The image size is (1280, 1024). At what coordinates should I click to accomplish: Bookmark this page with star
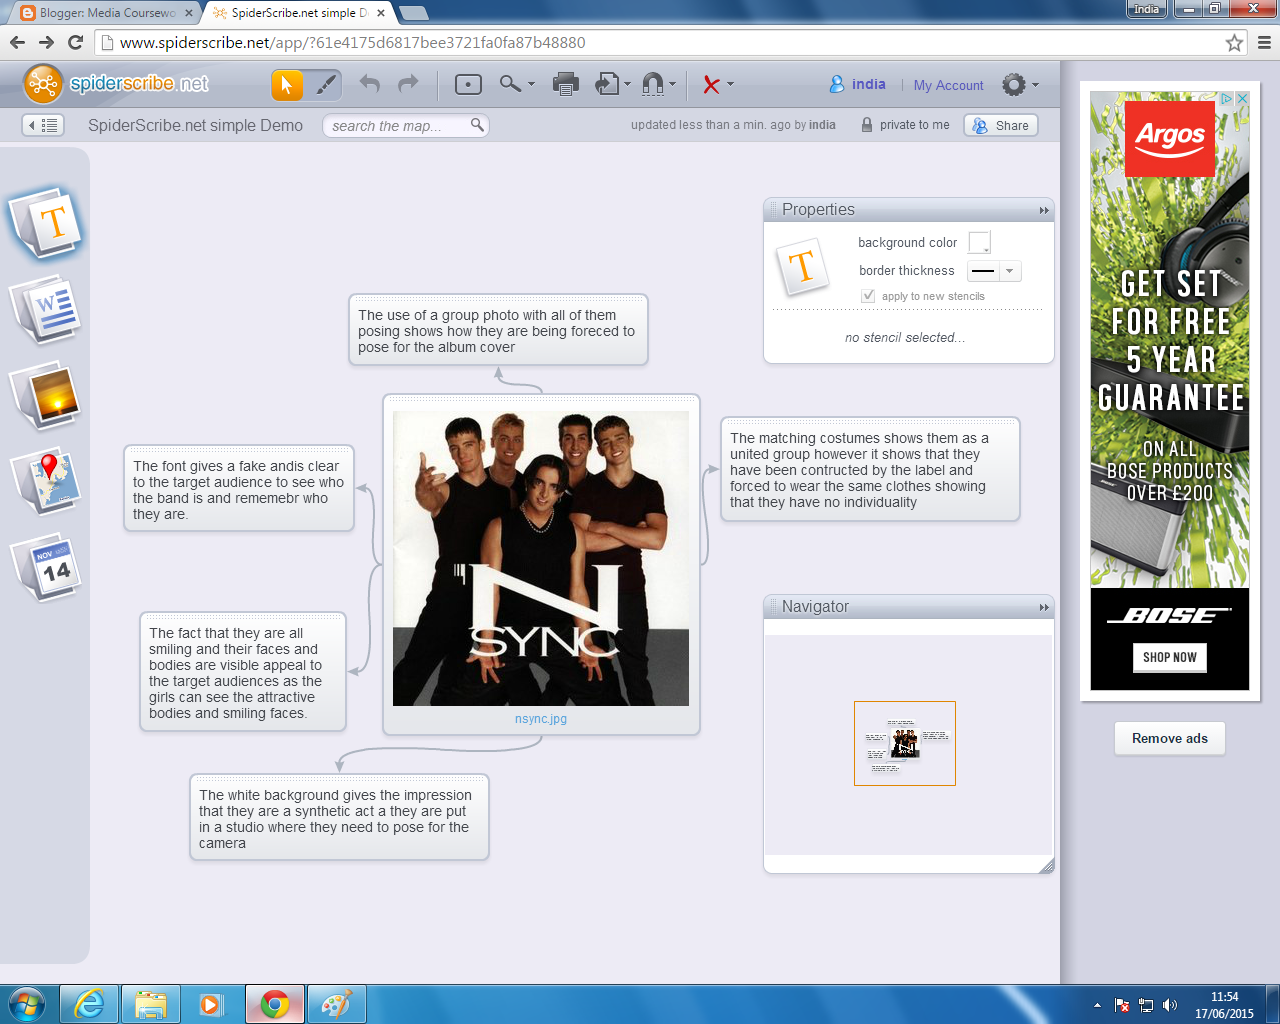click(x=1234, y=42)
